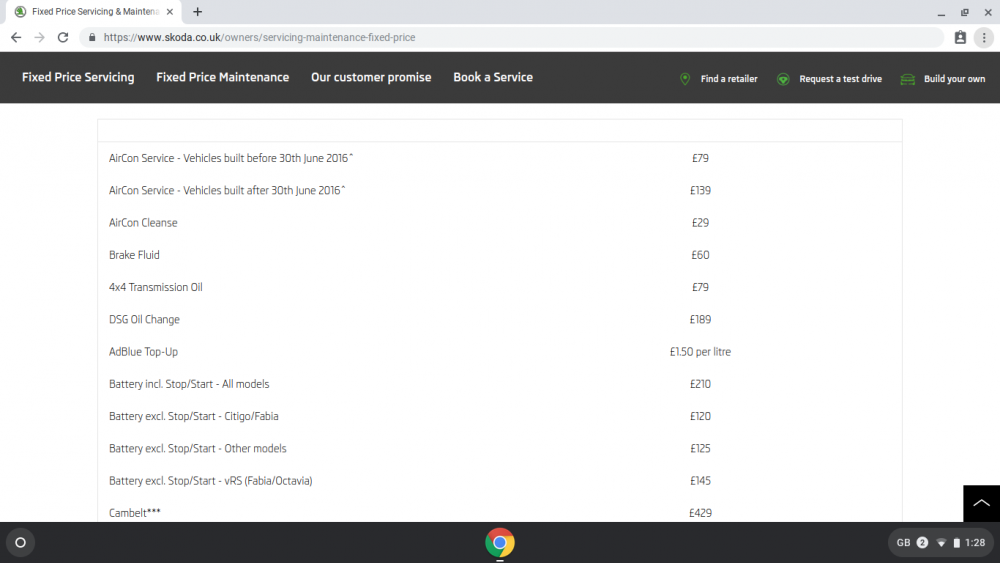Viewport: 1000px width, 563px height.
Task: Open the clipboard extension icon in toolbar
Action: (960, 38)
